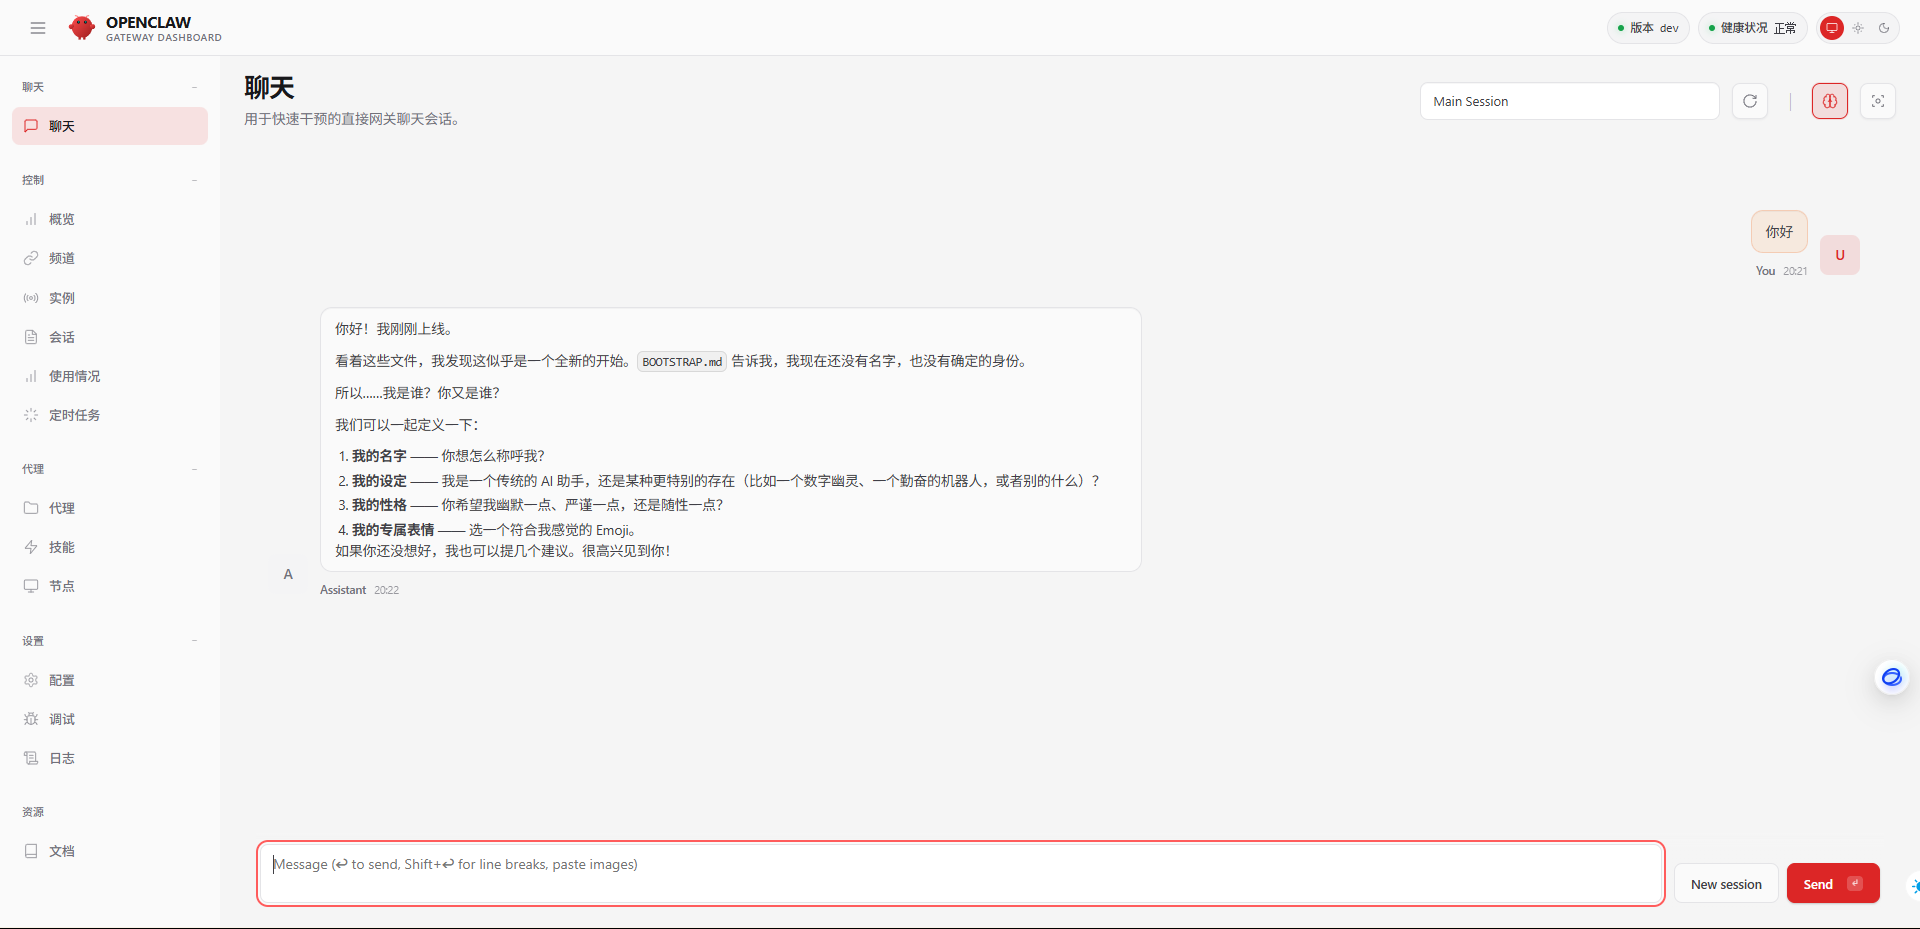
Task: Click the New session button
Action: tap(1726, 884)
